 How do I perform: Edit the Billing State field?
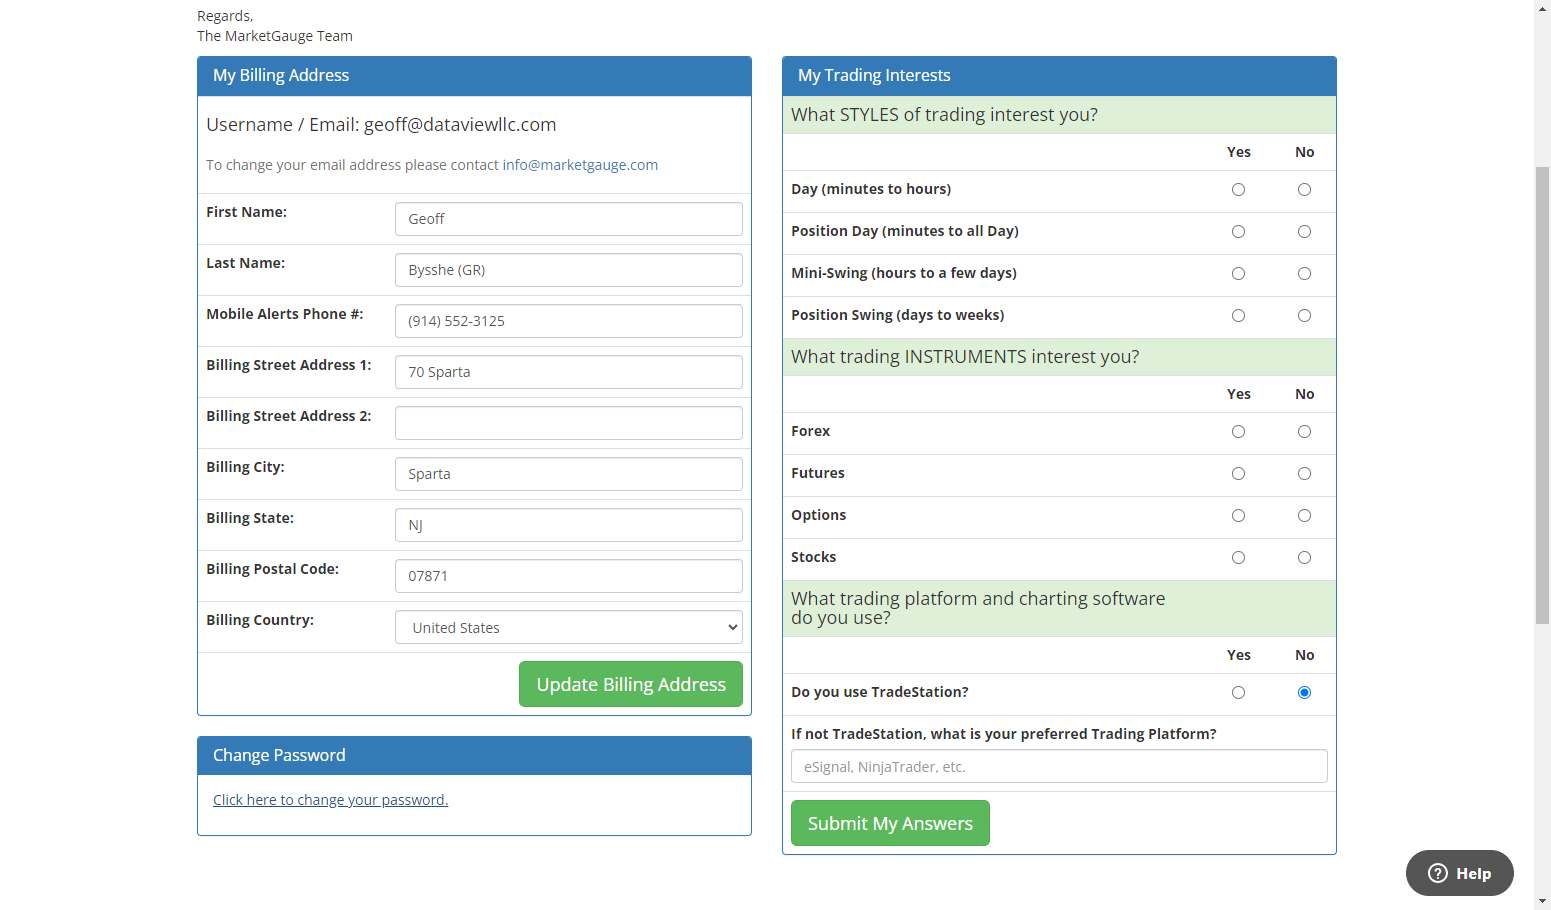click(569, 525)
